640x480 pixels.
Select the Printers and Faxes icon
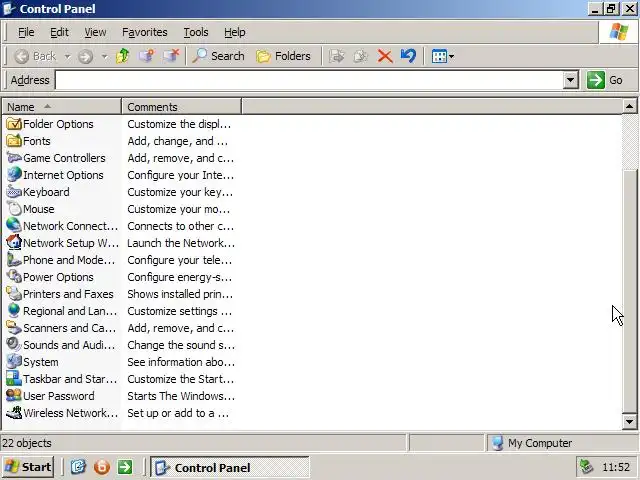pyautogui.click(x=14, y=294)
